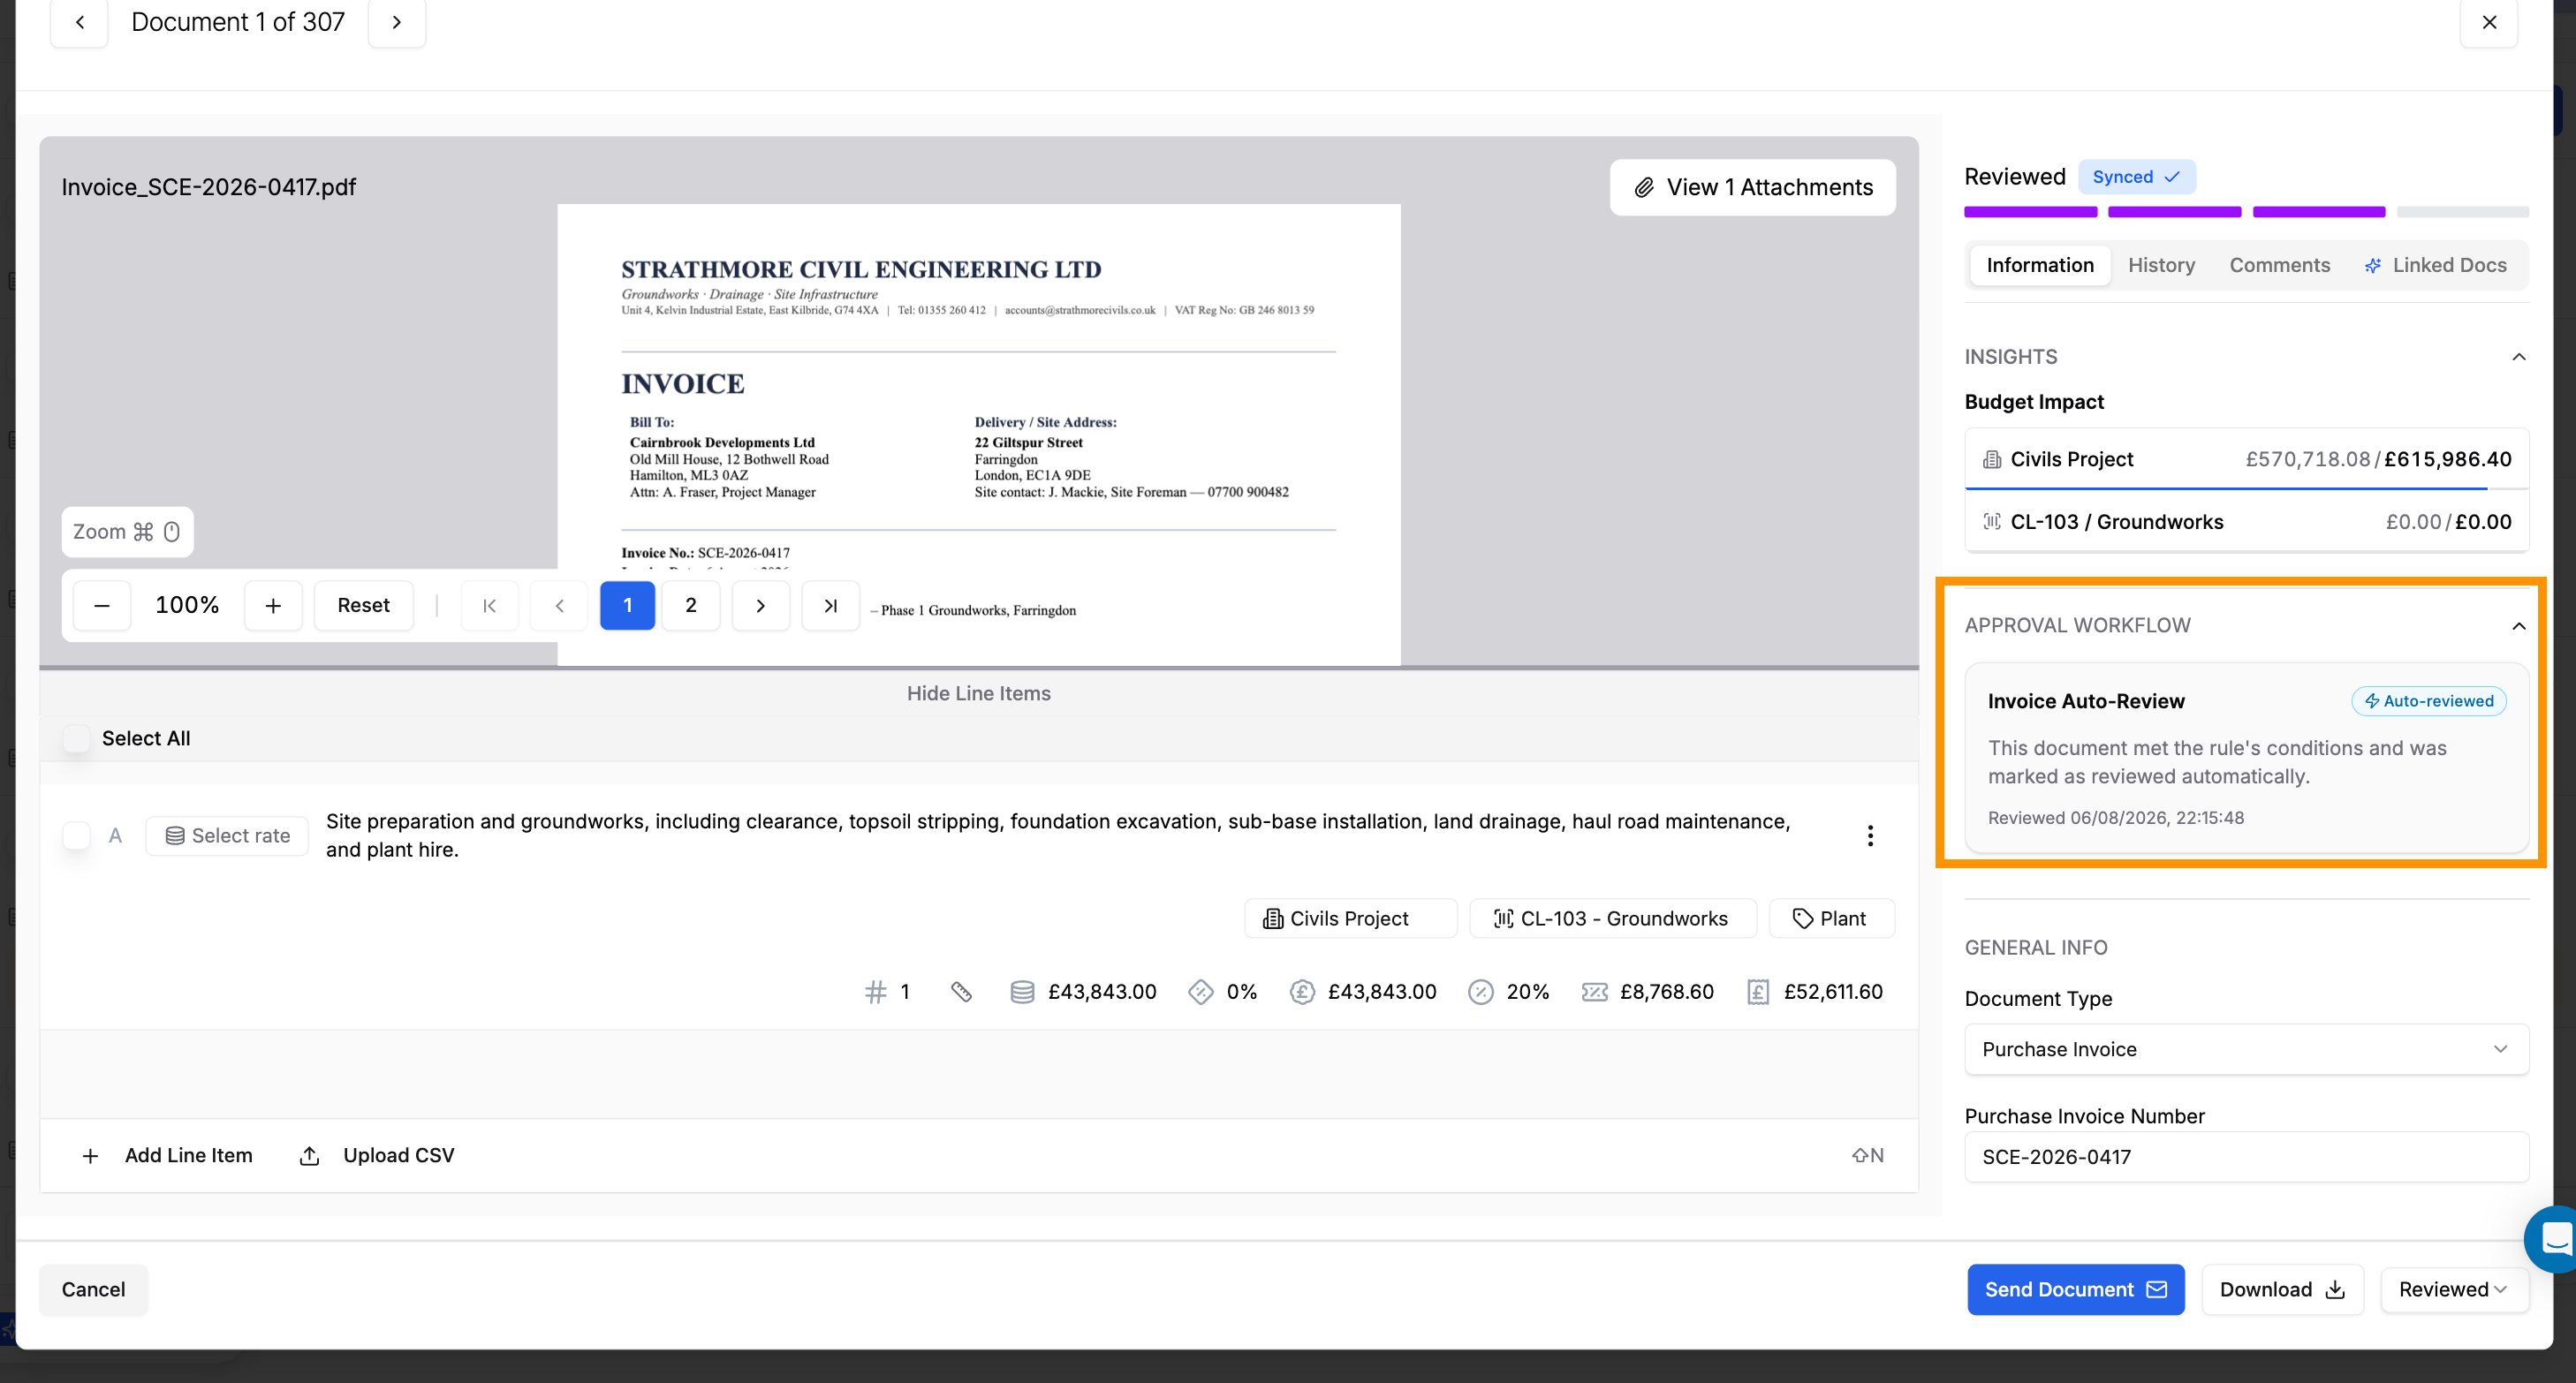Viewport: 2576px width, 1383px height.
Task: Collapse the Insights section chevron
Action: pos(2519,357)
